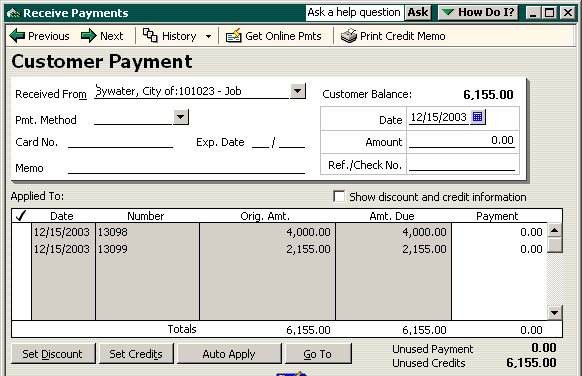Click Payment cell for invoice 13098
This screenshot has height=376, width=582.
tap(499, 232)
